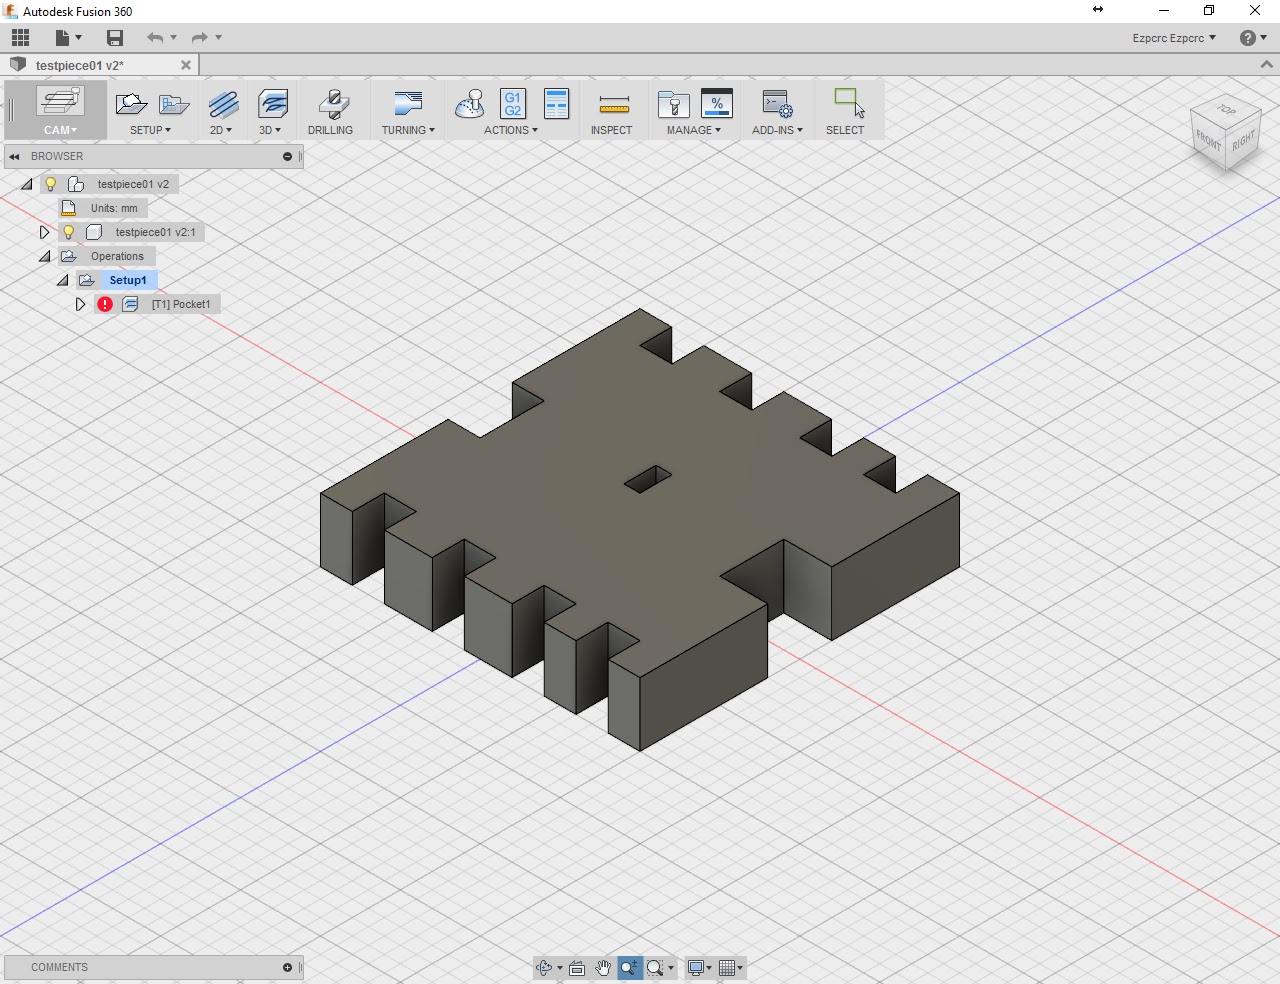Open the 3D dropdown menu
The image size is (1280, 984).
(270, 130)
